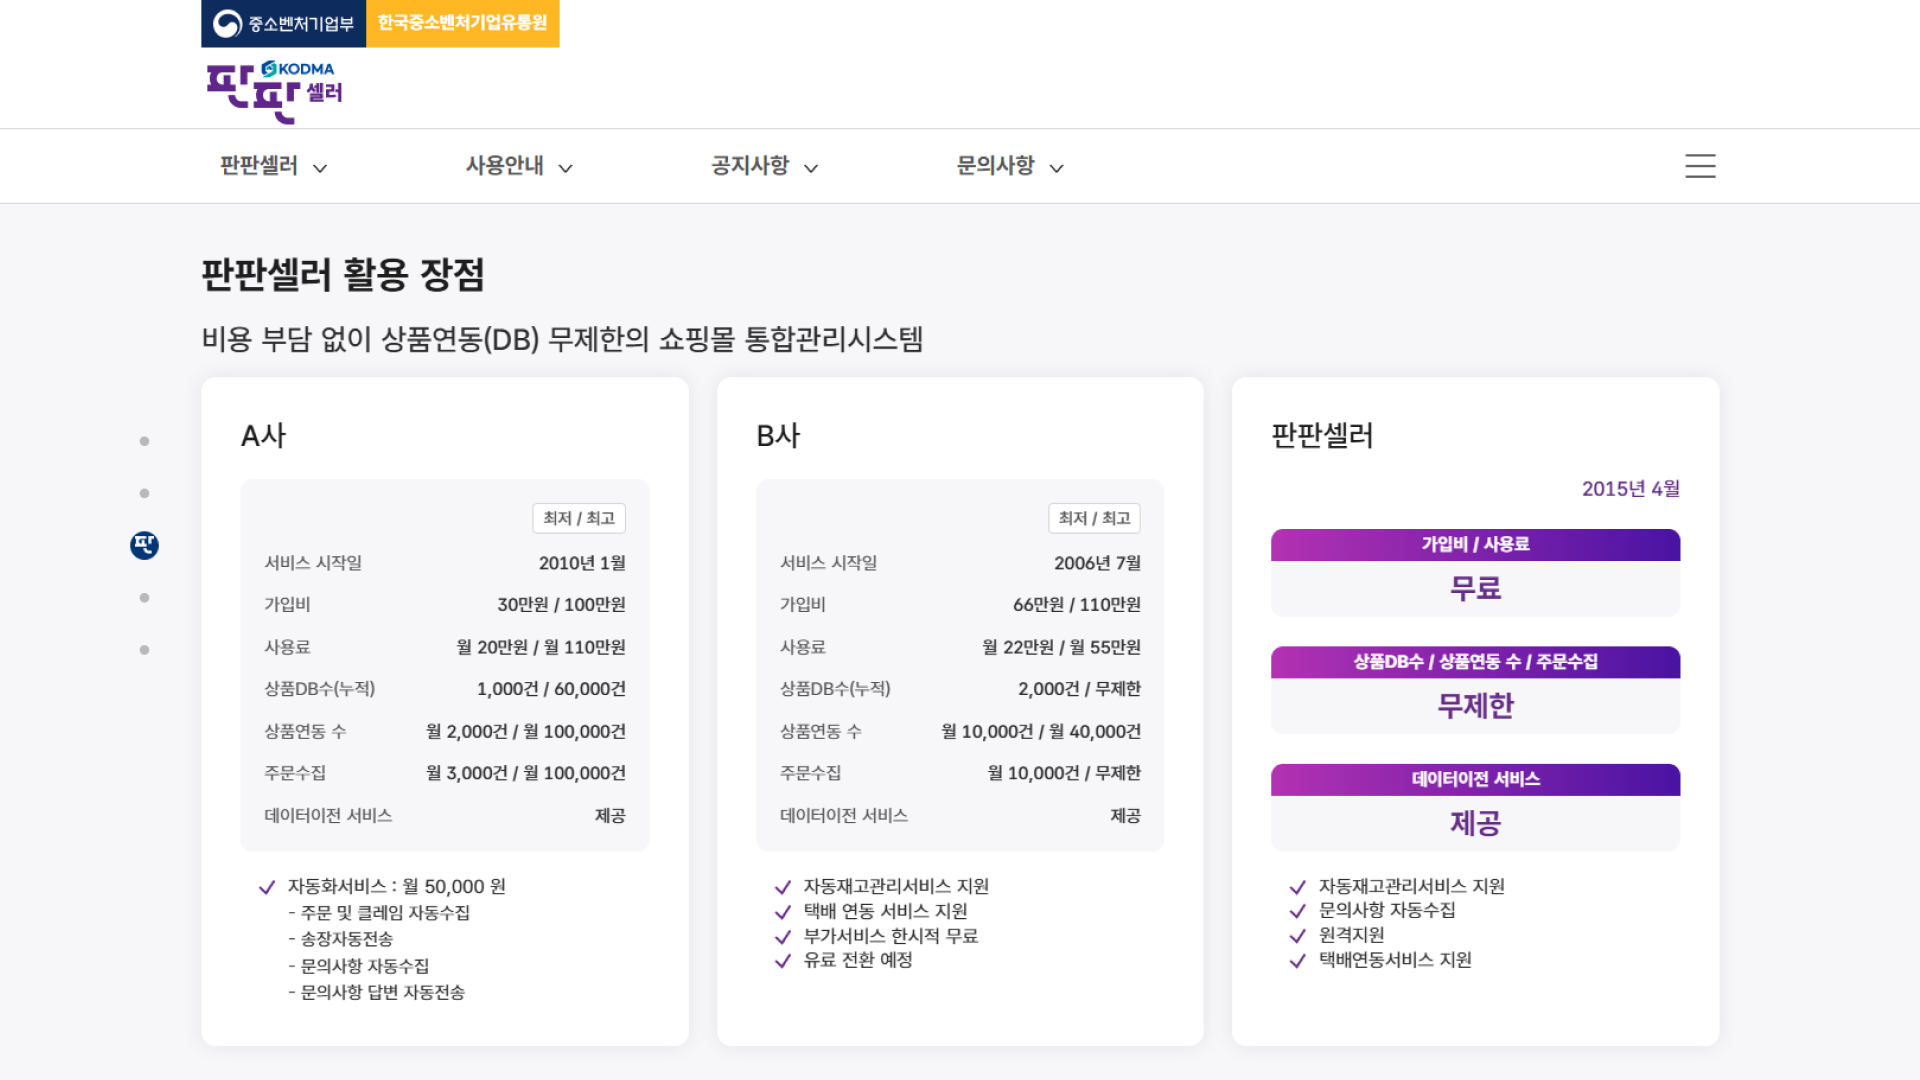This screenshot has height=1080, width=1920.
Task: Open the 문의사항 navigation menu
Action: [x=996, y=166]
